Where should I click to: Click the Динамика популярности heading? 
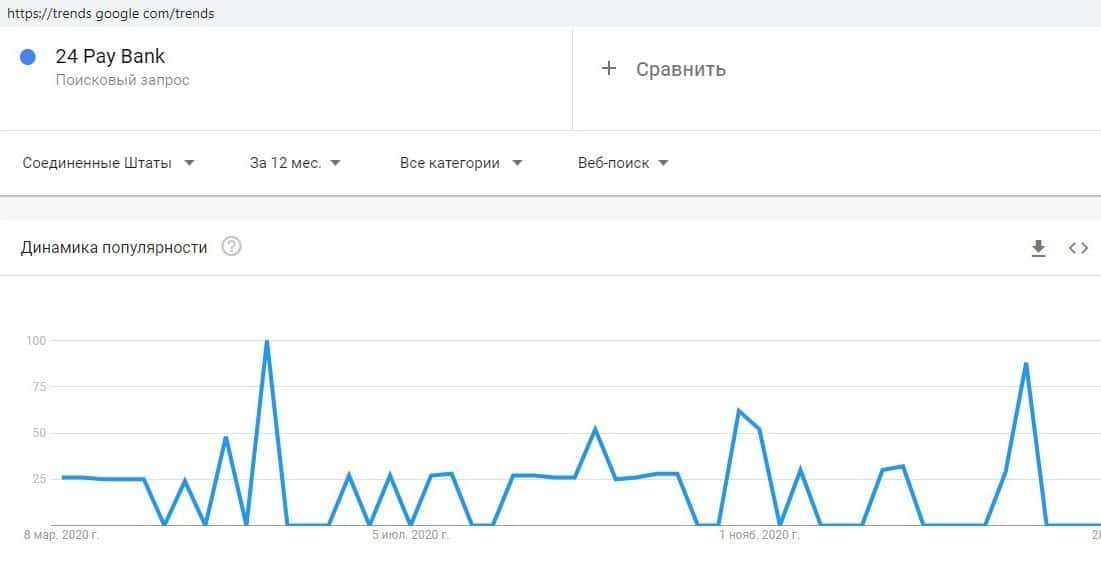click(114, 247)
